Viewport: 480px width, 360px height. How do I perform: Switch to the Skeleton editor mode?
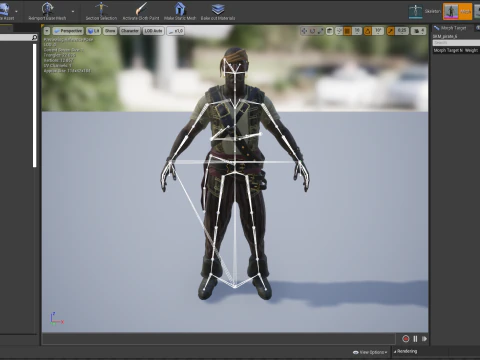425,11
